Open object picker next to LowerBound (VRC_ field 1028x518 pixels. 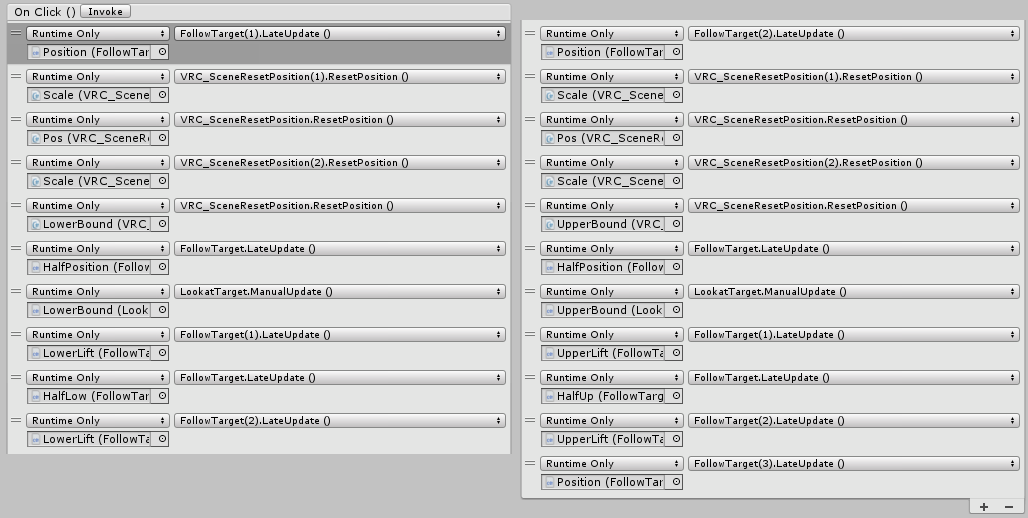tap(161, 224)
